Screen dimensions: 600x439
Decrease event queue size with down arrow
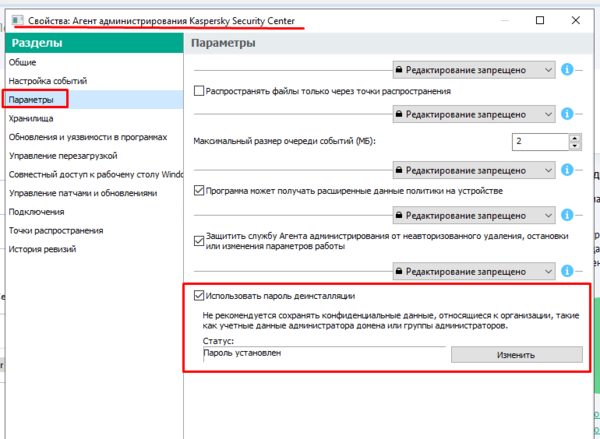[x=575, y=146]
